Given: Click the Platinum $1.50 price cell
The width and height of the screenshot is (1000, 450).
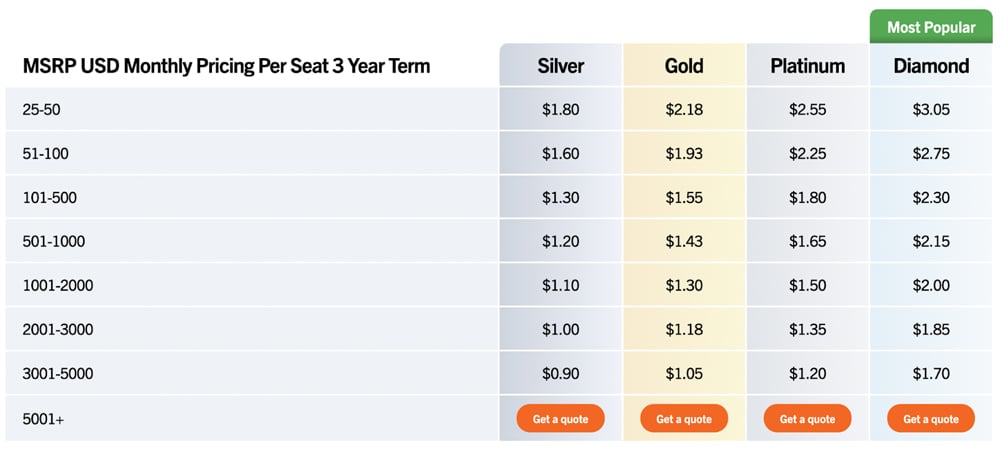Looking at the screenshot, I should 807,286.
